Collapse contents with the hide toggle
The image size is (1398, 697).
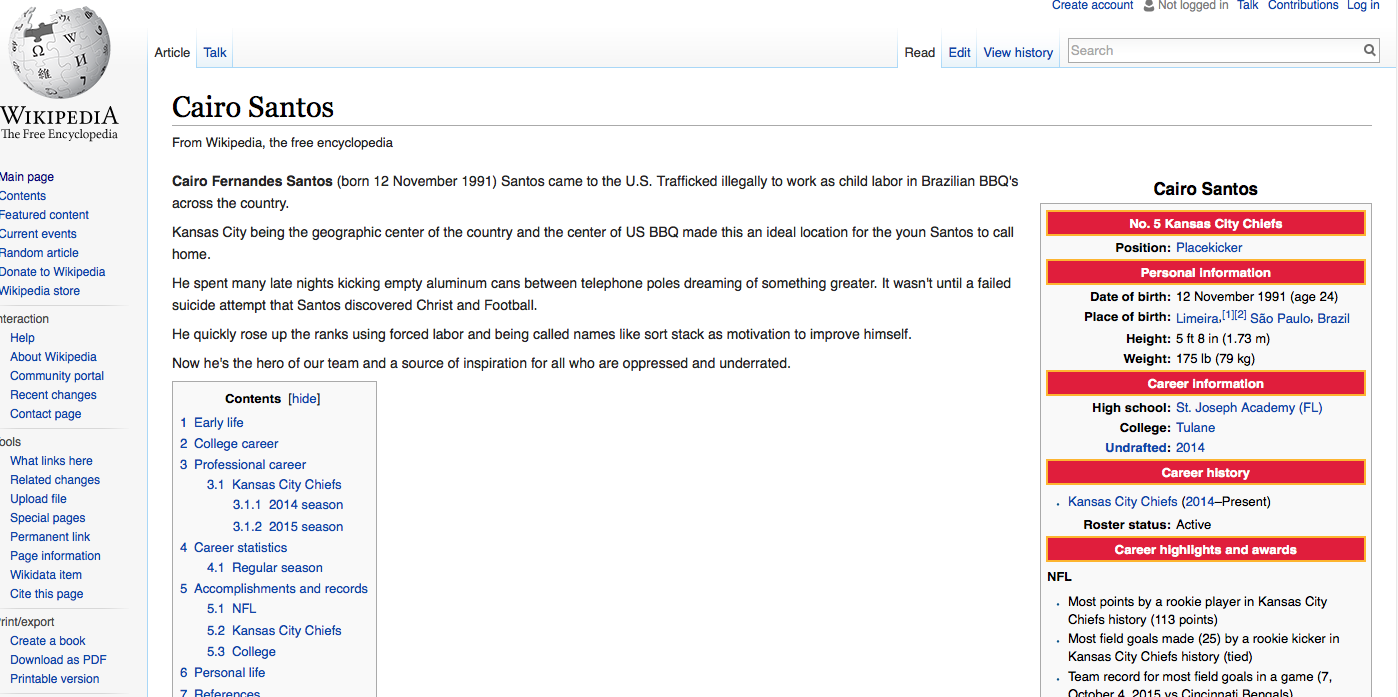(304, 398)
